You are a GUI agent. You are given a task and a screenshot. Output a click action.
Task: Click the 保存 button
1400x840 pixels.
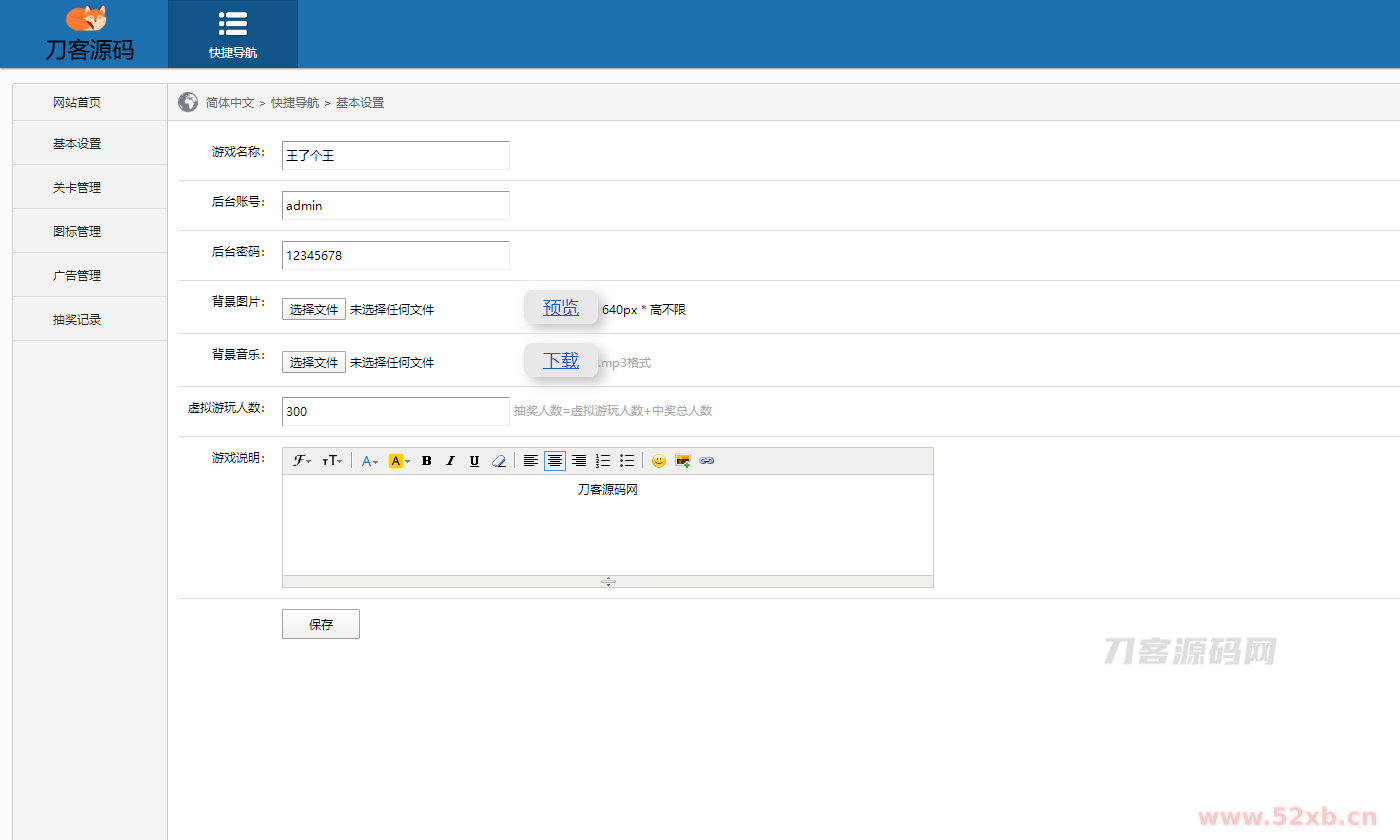320,624
